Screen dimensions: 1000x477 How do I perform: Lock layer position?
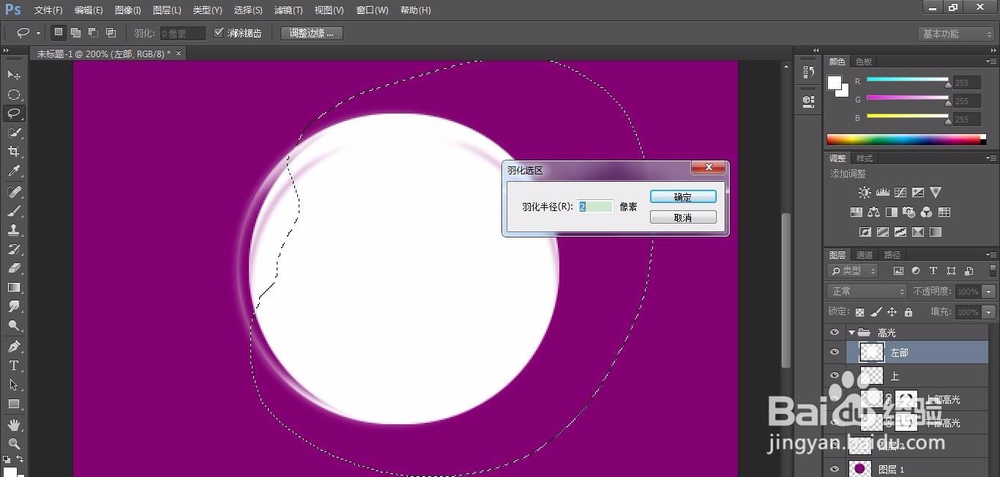[892, 312]
